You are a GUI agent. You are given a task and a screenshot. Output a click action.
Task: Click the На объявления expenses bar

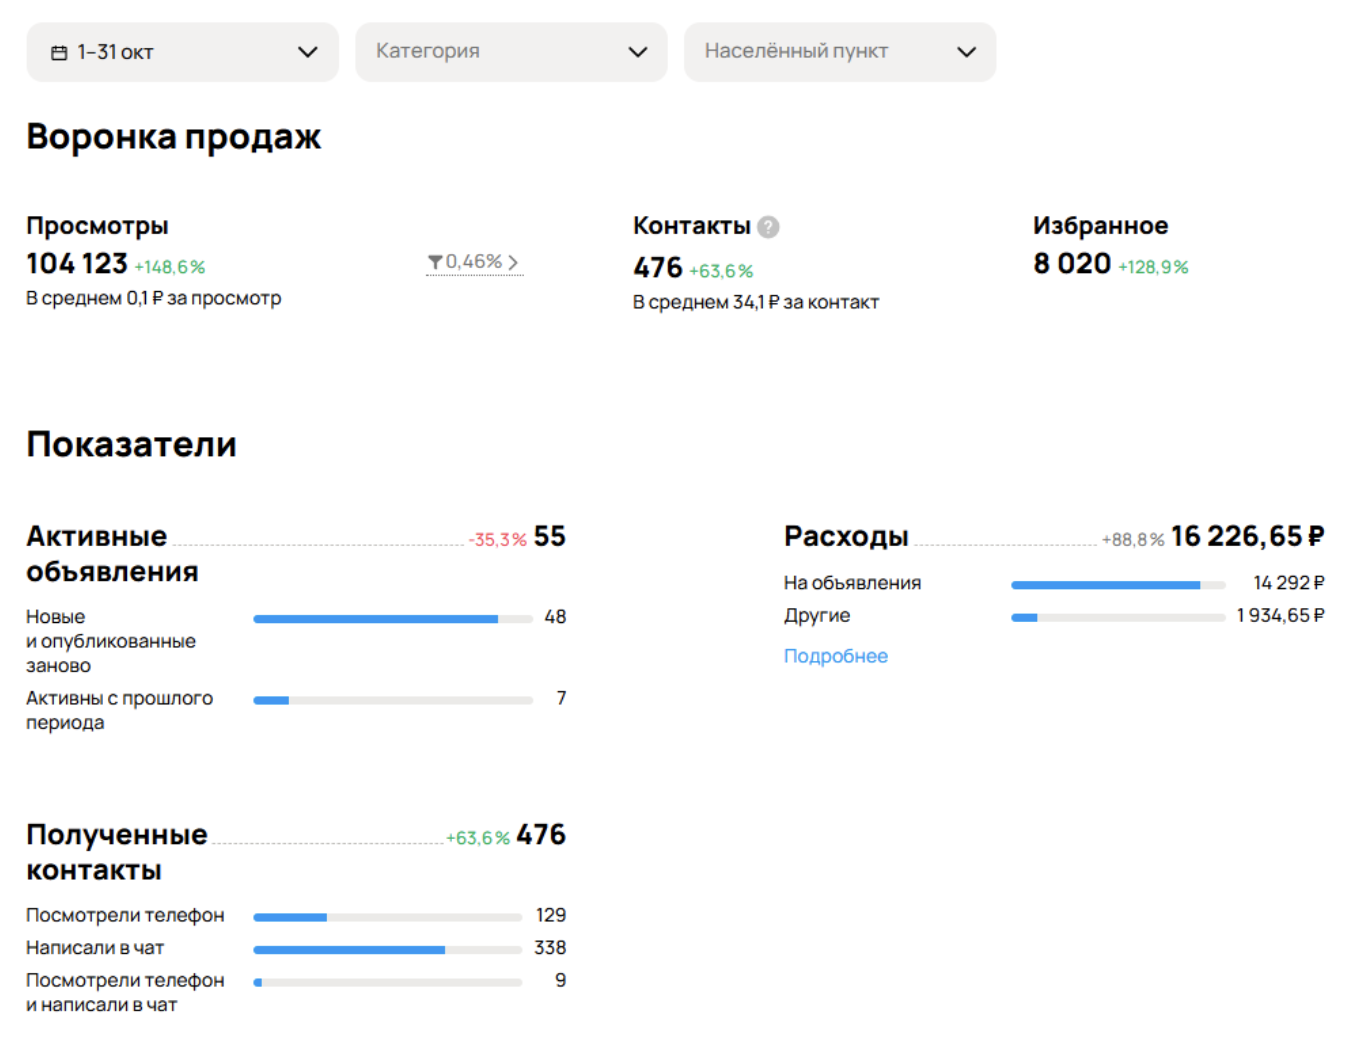pyautogui.click(x=1117, y=585)
